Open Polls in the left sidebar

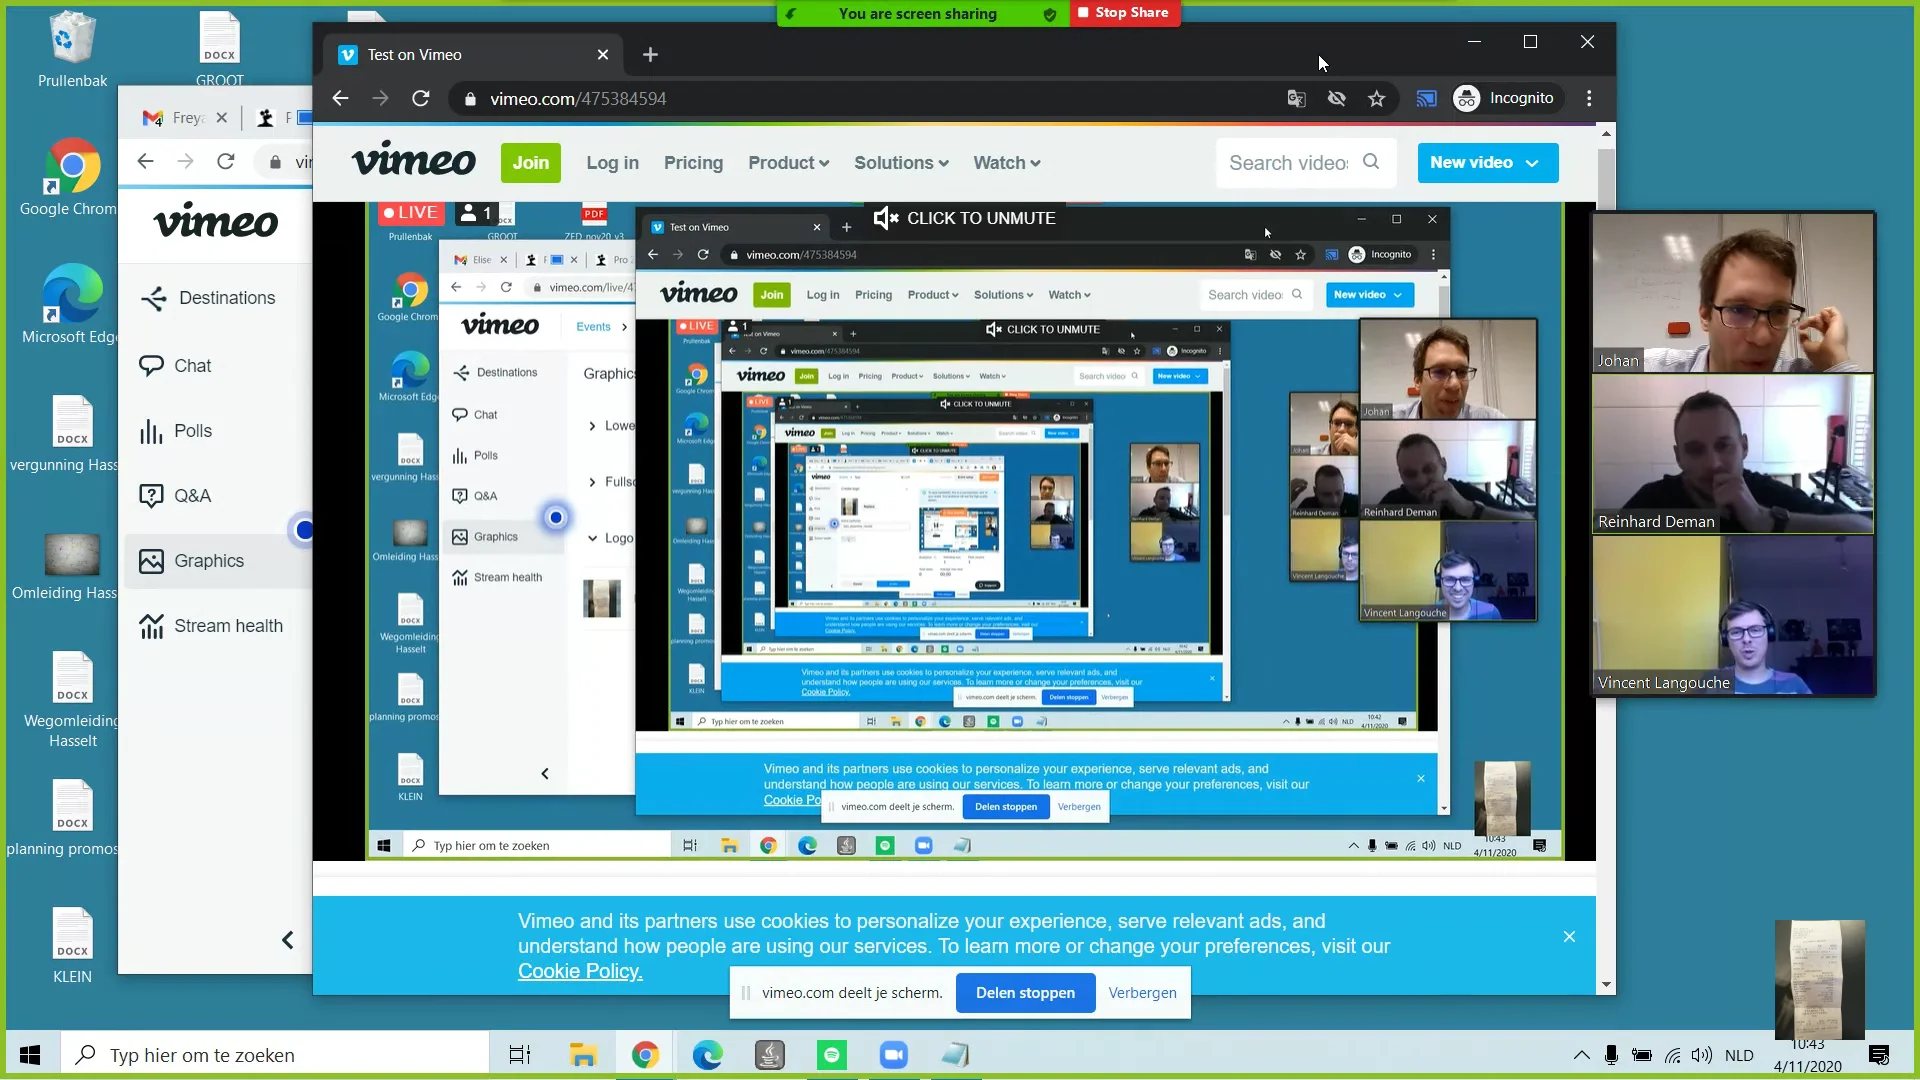(175, 431)
